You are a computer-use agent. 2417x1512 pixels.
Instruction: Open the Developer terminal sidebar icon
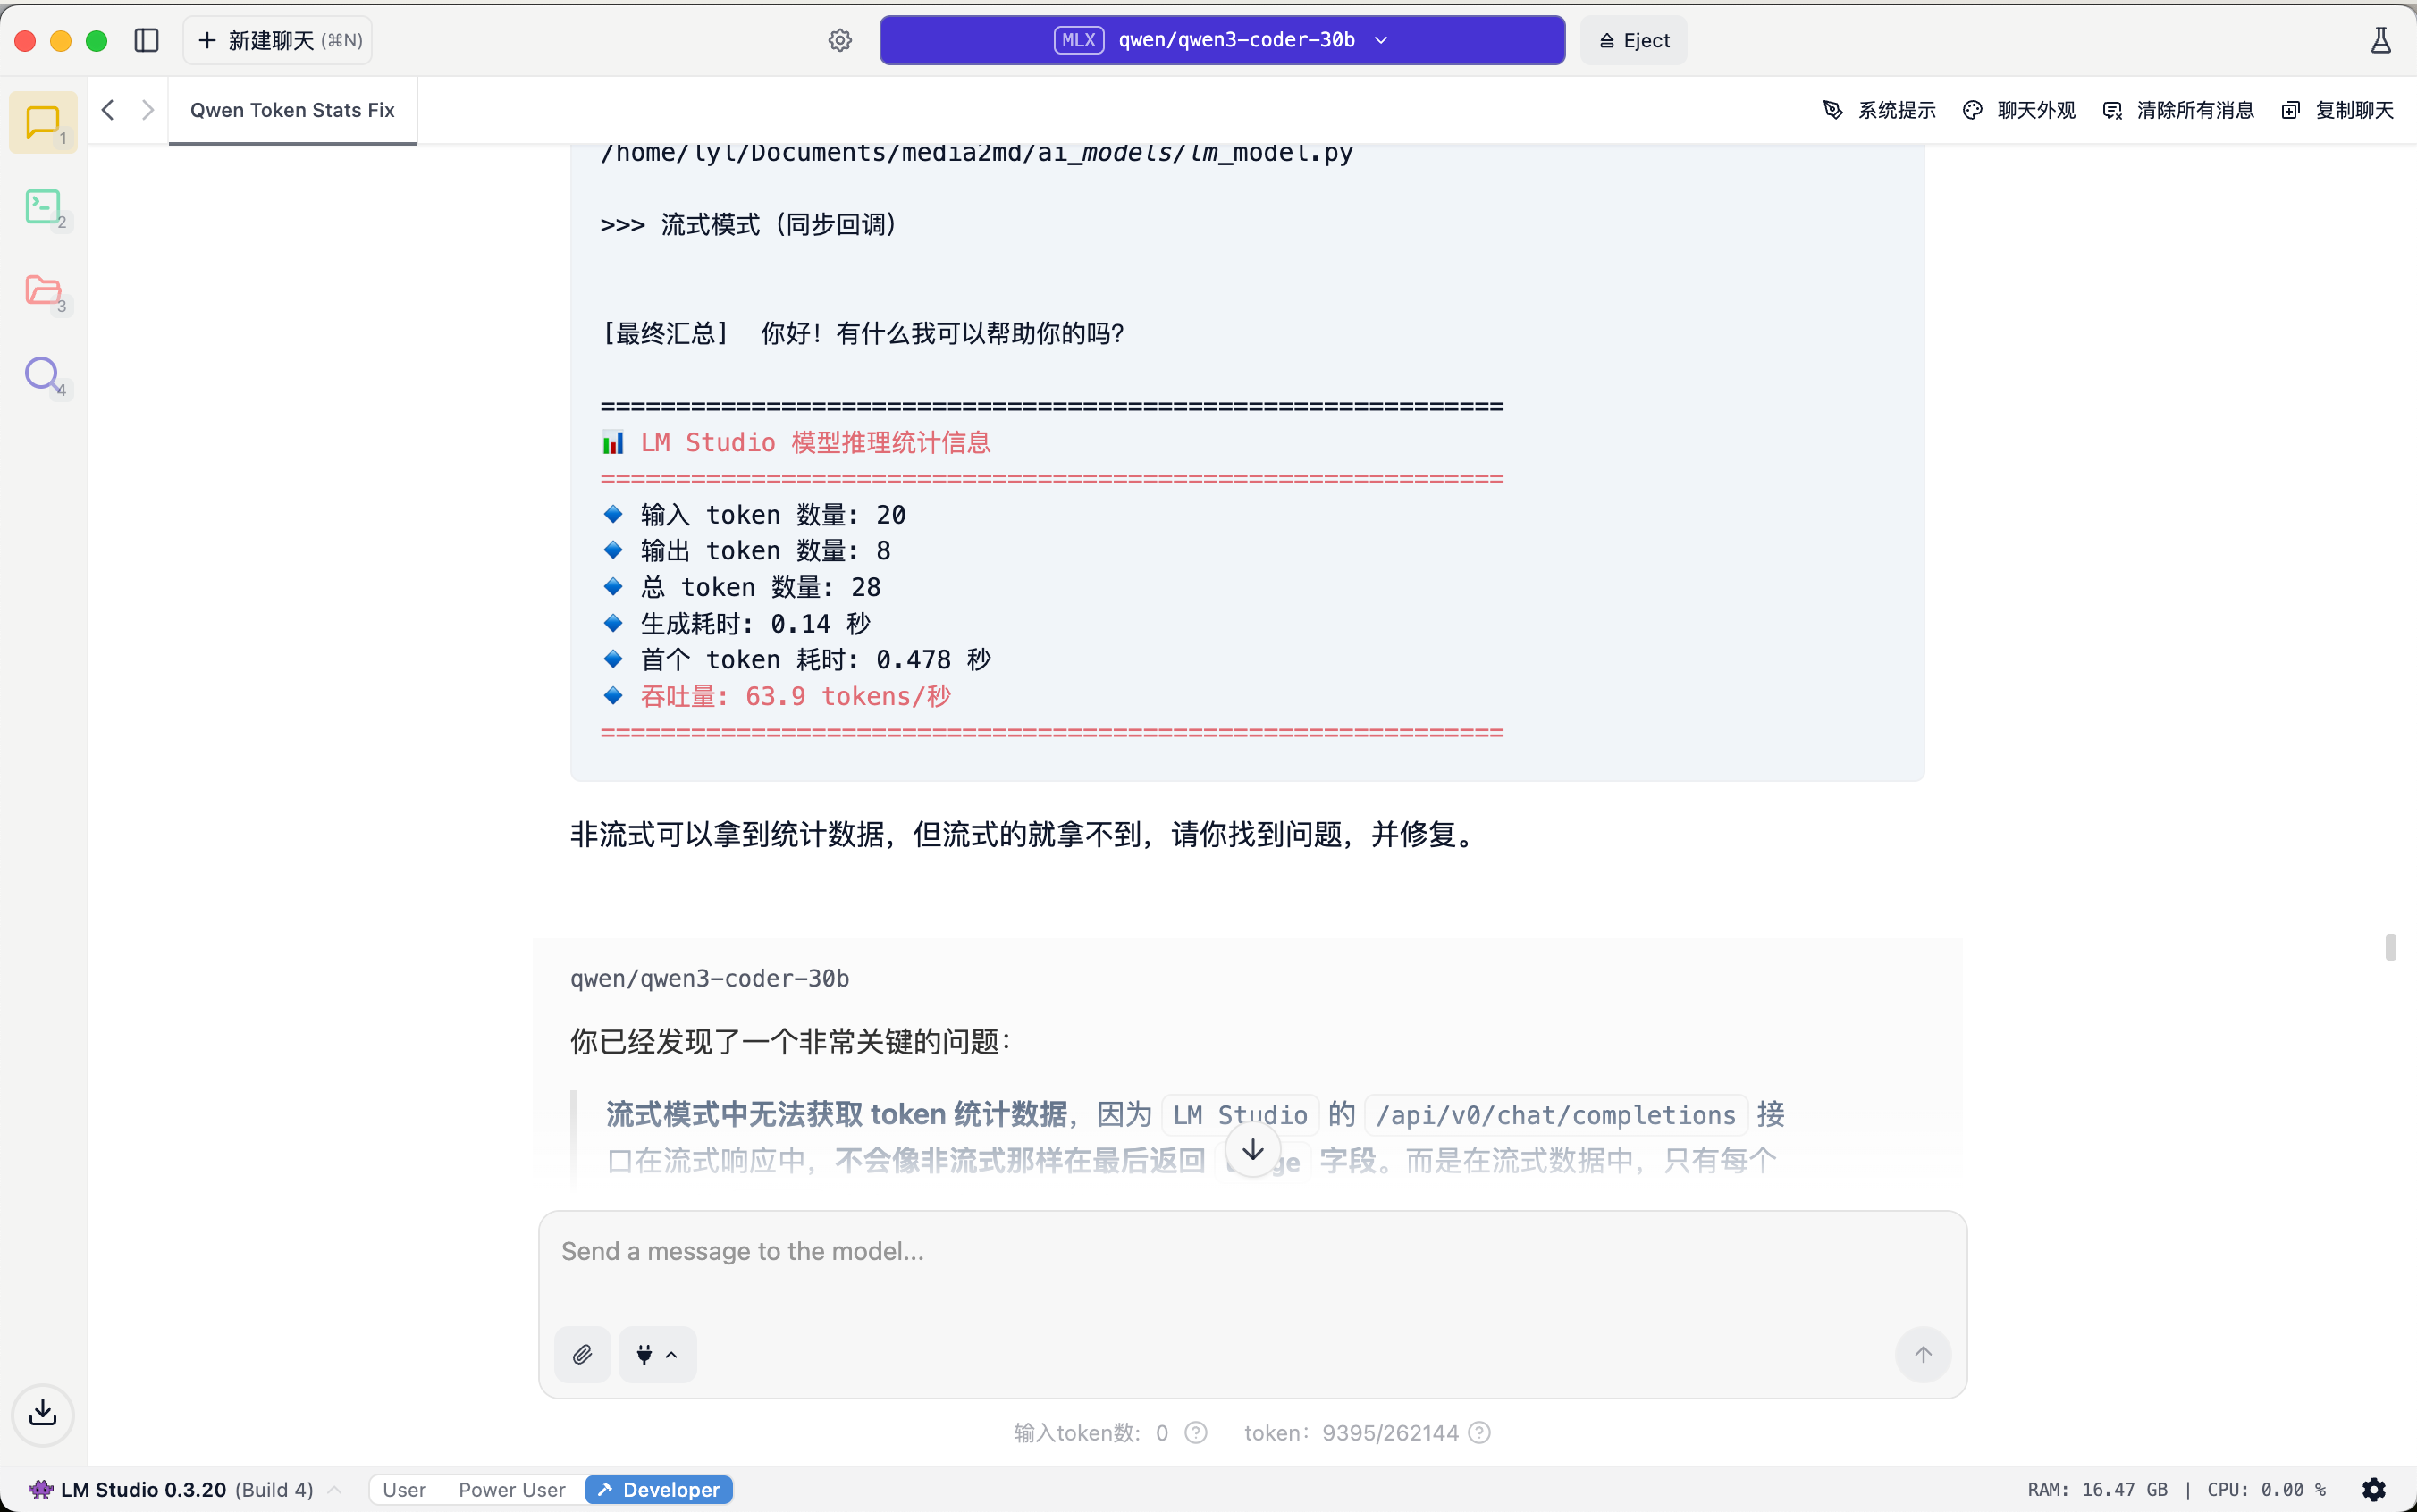tap(42, 207)
